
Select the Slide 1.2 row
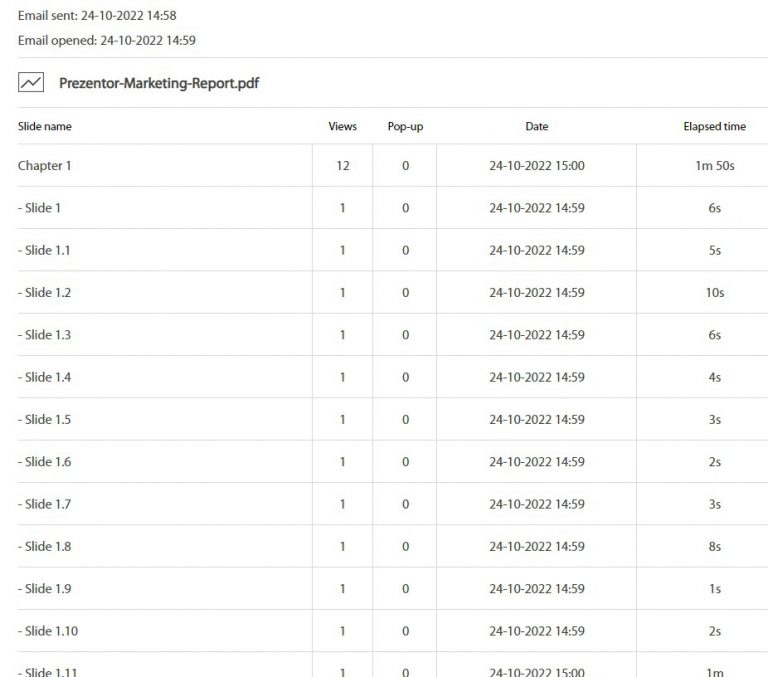point(393,292)
